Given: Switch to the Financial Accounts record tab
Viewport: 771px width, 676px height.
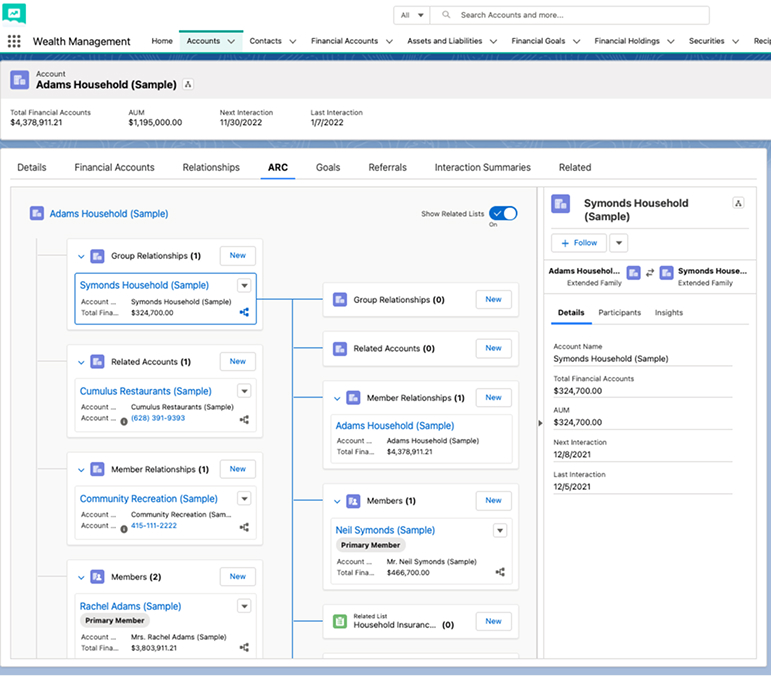Looking at the screenshot, I should [115, 168].
